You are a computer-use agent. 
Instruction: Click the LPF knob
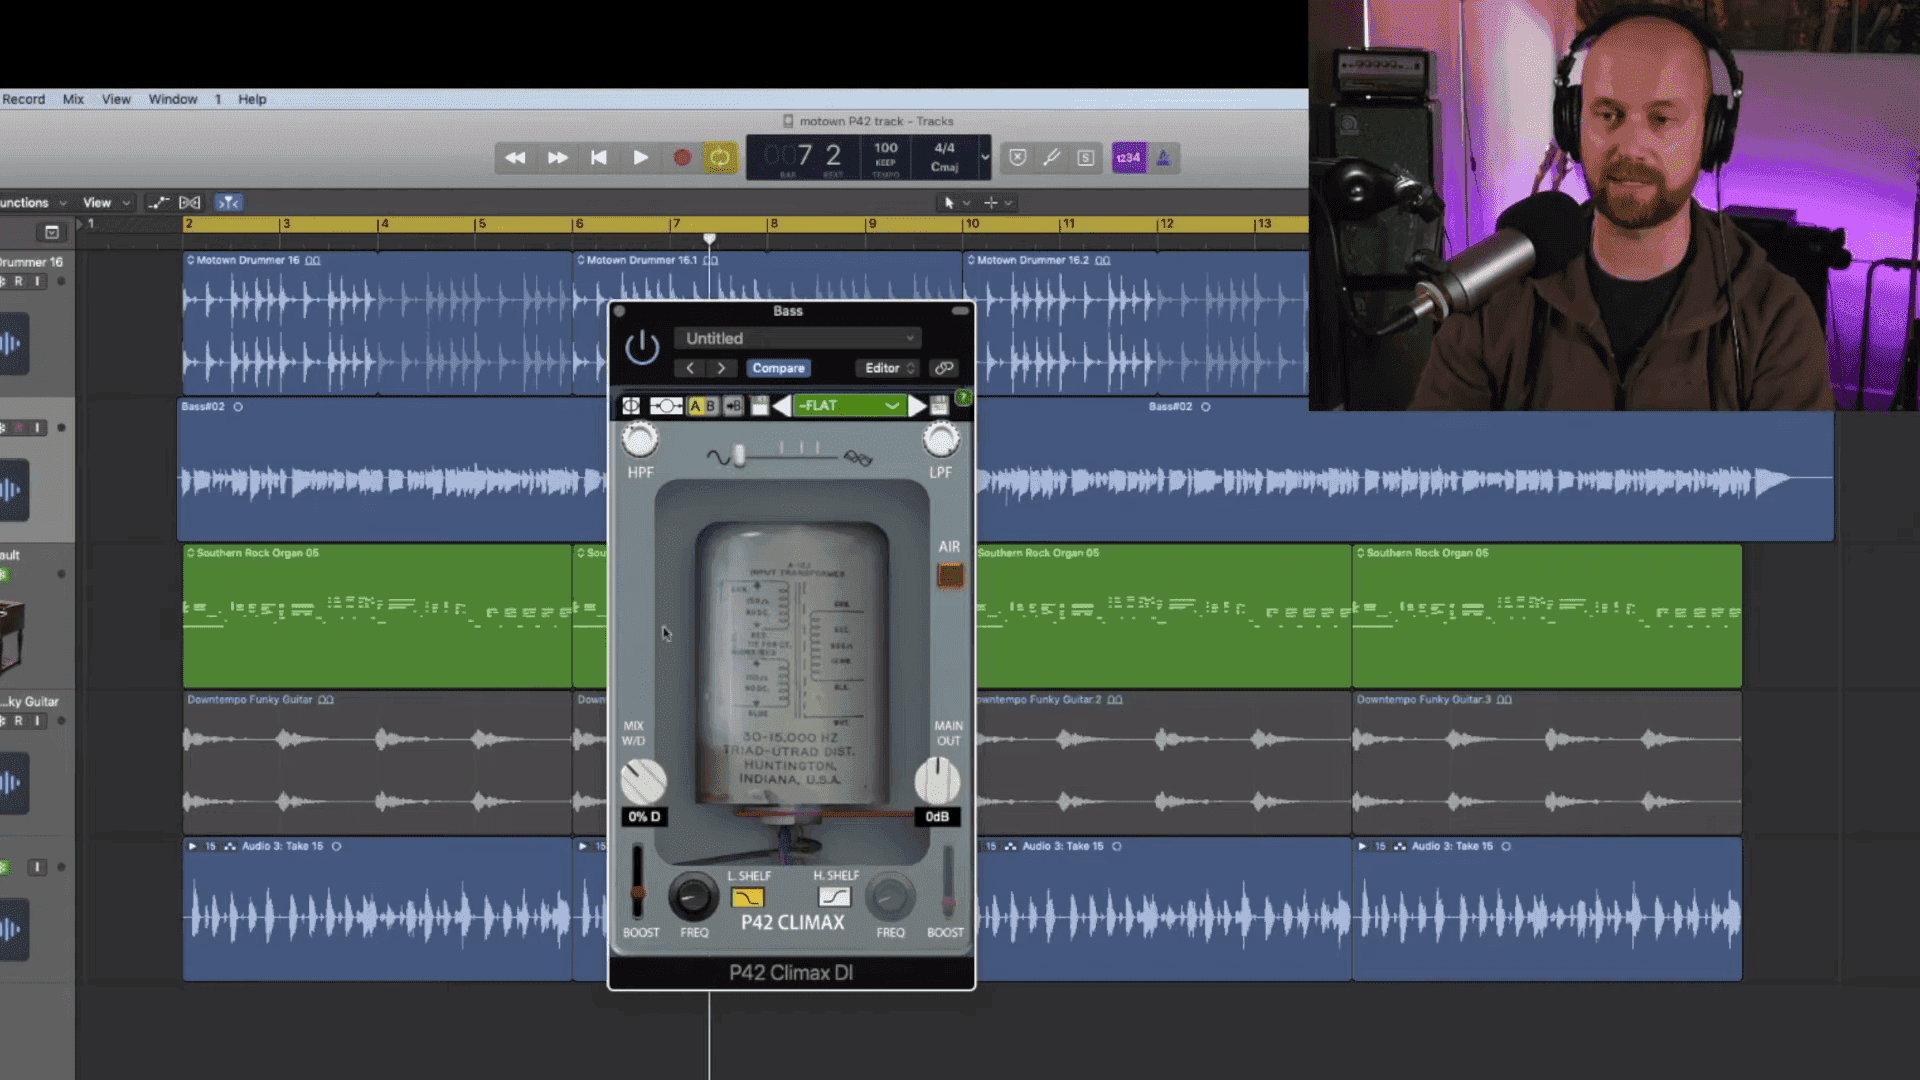[x=940, y=440]
